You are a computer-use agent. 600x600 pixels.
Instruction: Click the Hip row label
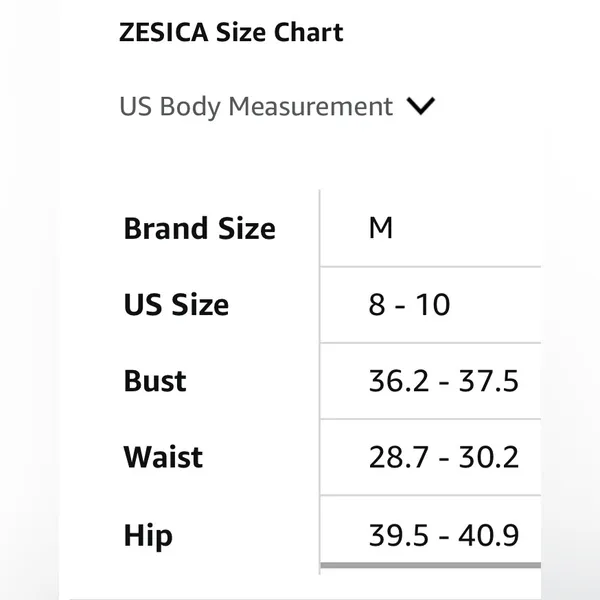tap(148, 536)
